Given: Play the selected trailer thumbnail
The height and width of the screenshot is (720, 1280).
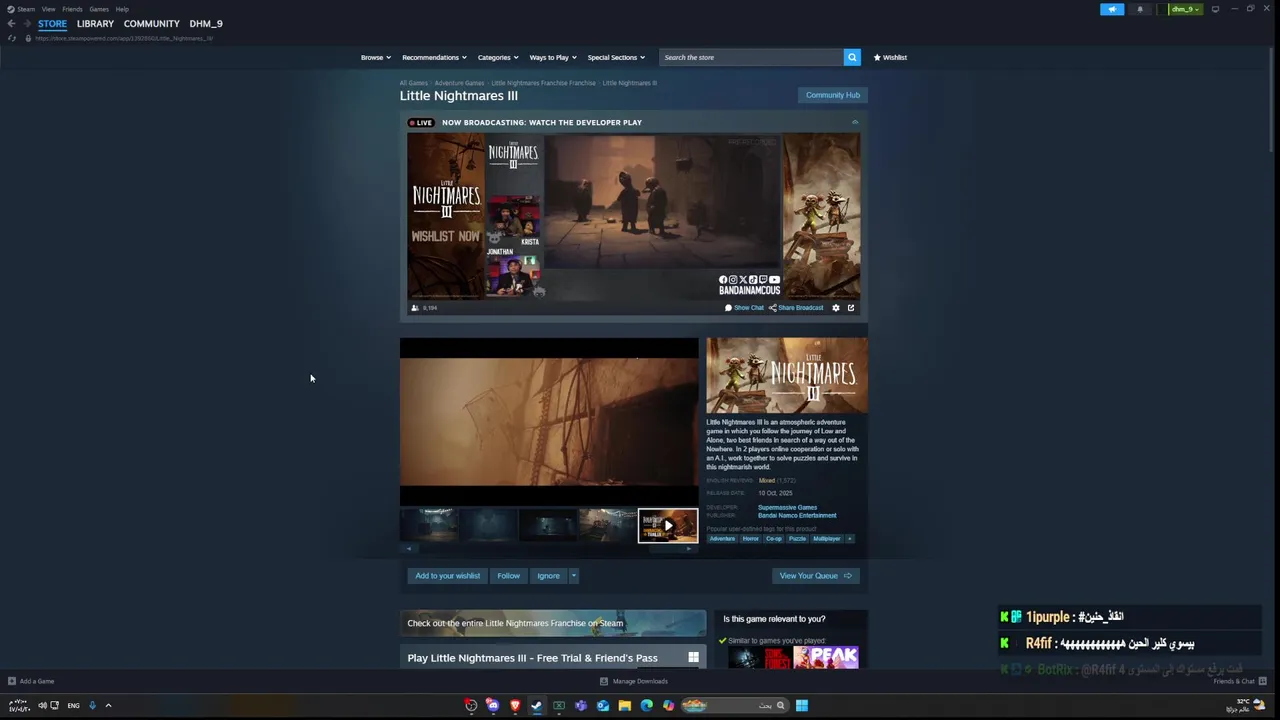Looking at the screenshot, I should (x=668, y=525).
